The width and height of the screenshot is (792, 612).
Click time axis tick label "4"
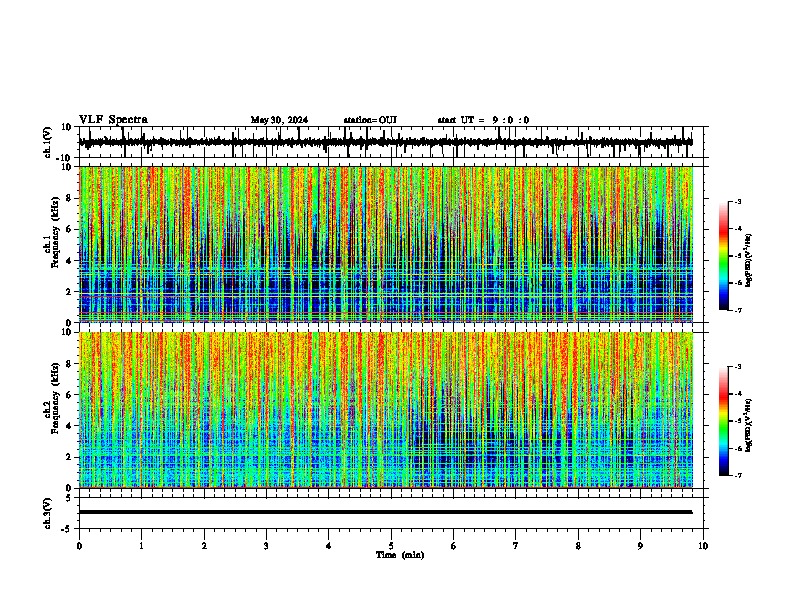click(x=329, y=546)
